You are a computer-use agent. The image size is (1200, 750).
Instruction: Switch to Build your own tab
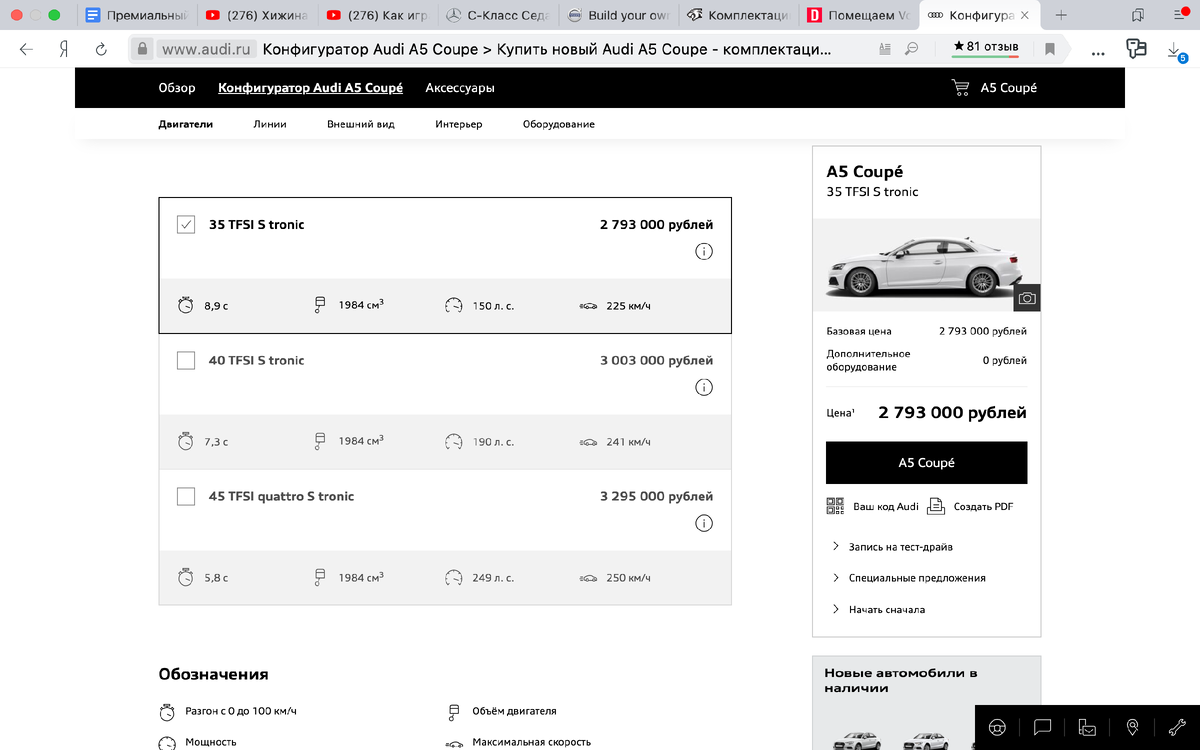pos(620,15)
